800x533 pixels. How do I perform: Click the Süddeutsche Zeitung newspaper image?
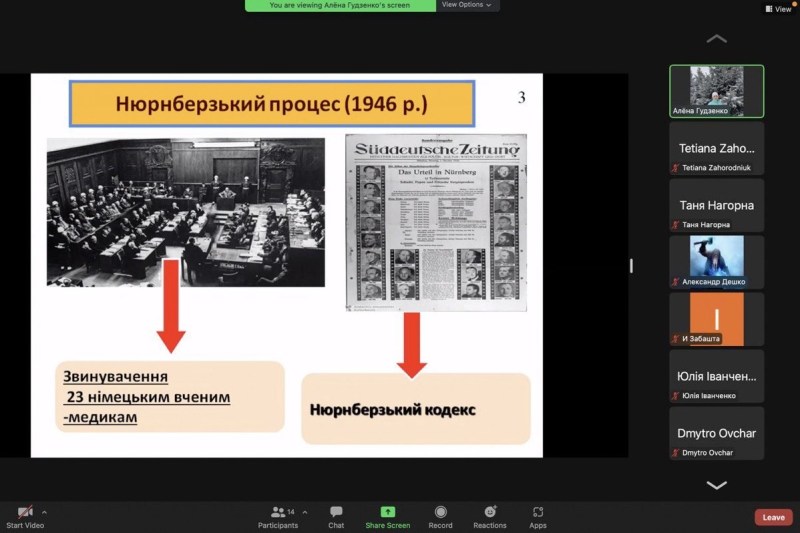click(x=436, y=223)
